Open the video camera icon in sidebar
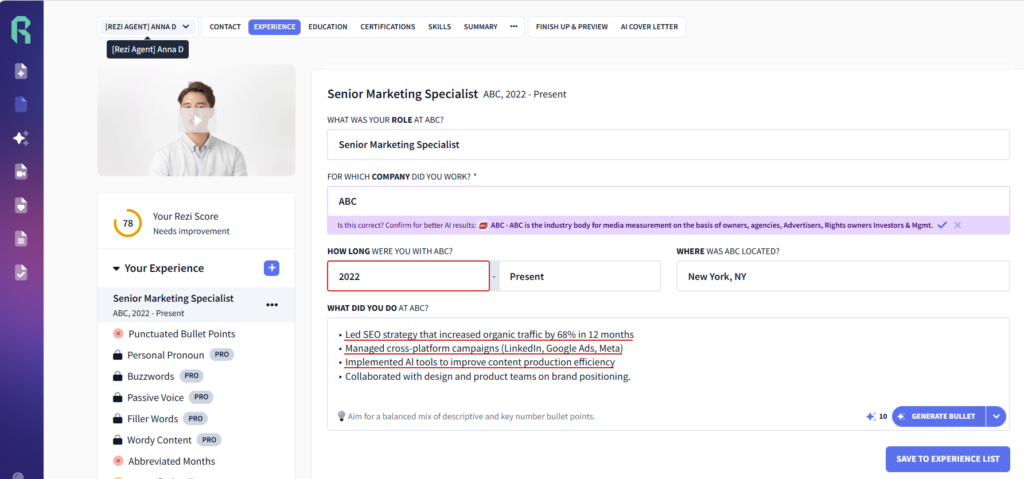The width and height of the screenshot is (1024, 479). pos(21,172)
